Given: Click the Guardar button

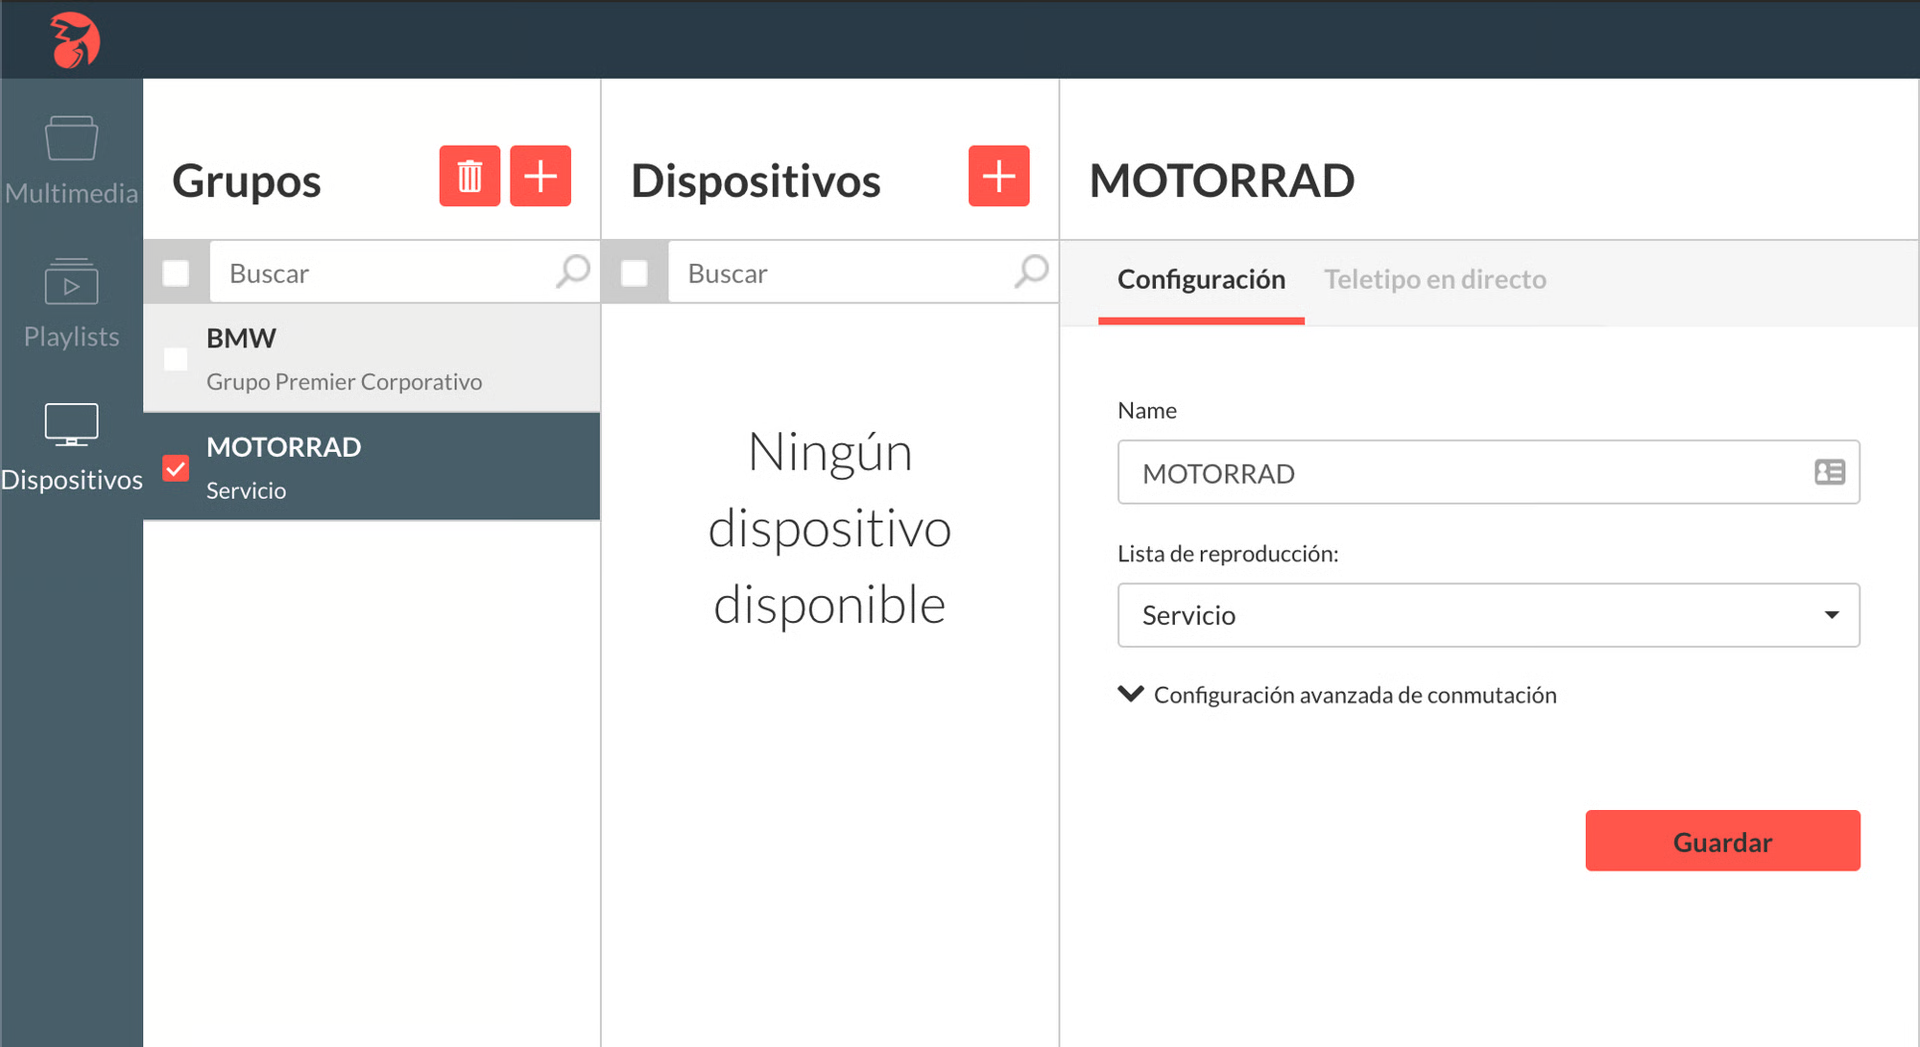Looking at the screenshot, I should (x=1722, y=841).
